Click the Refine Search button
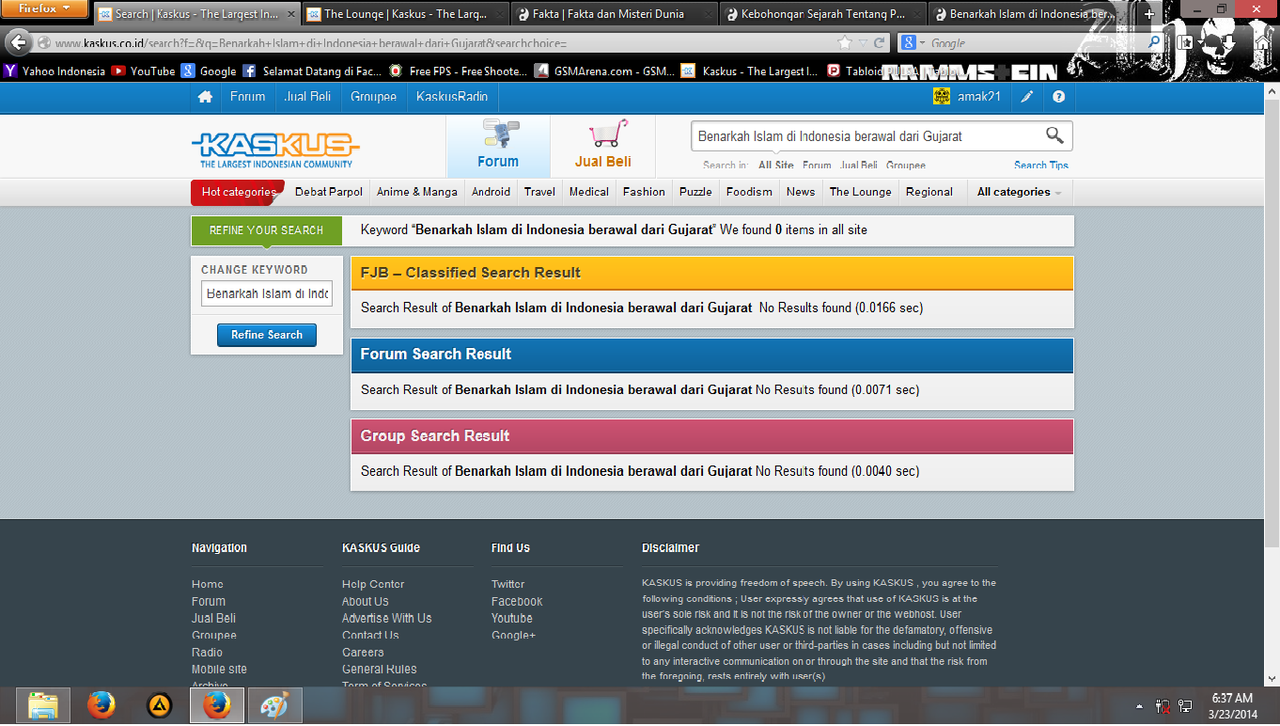This screenshot has height=726, width=1280. click(267, 335)
